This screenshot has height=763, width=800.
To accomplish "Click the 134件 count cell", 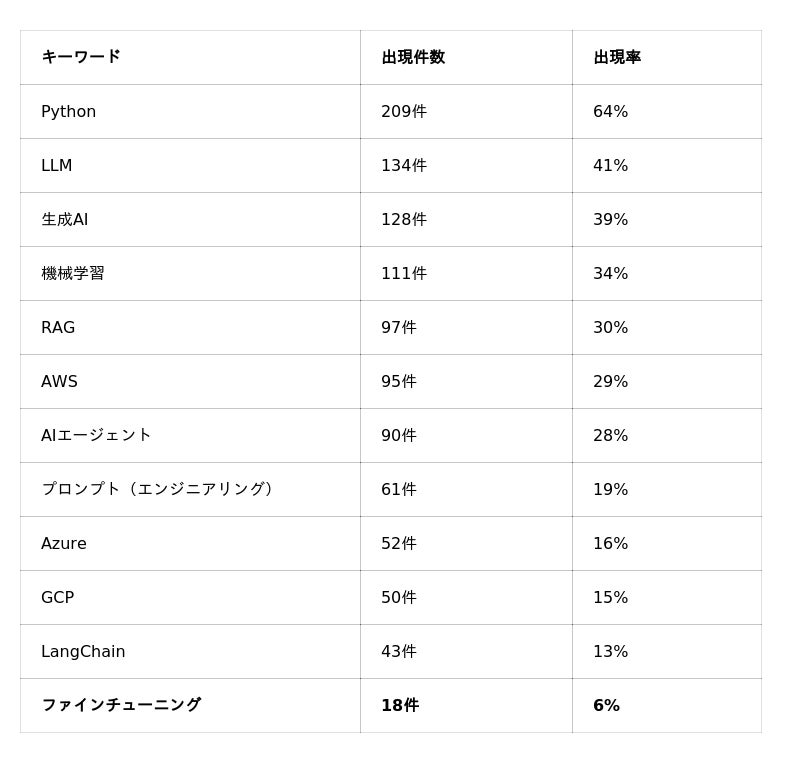I will coord(466,165).
